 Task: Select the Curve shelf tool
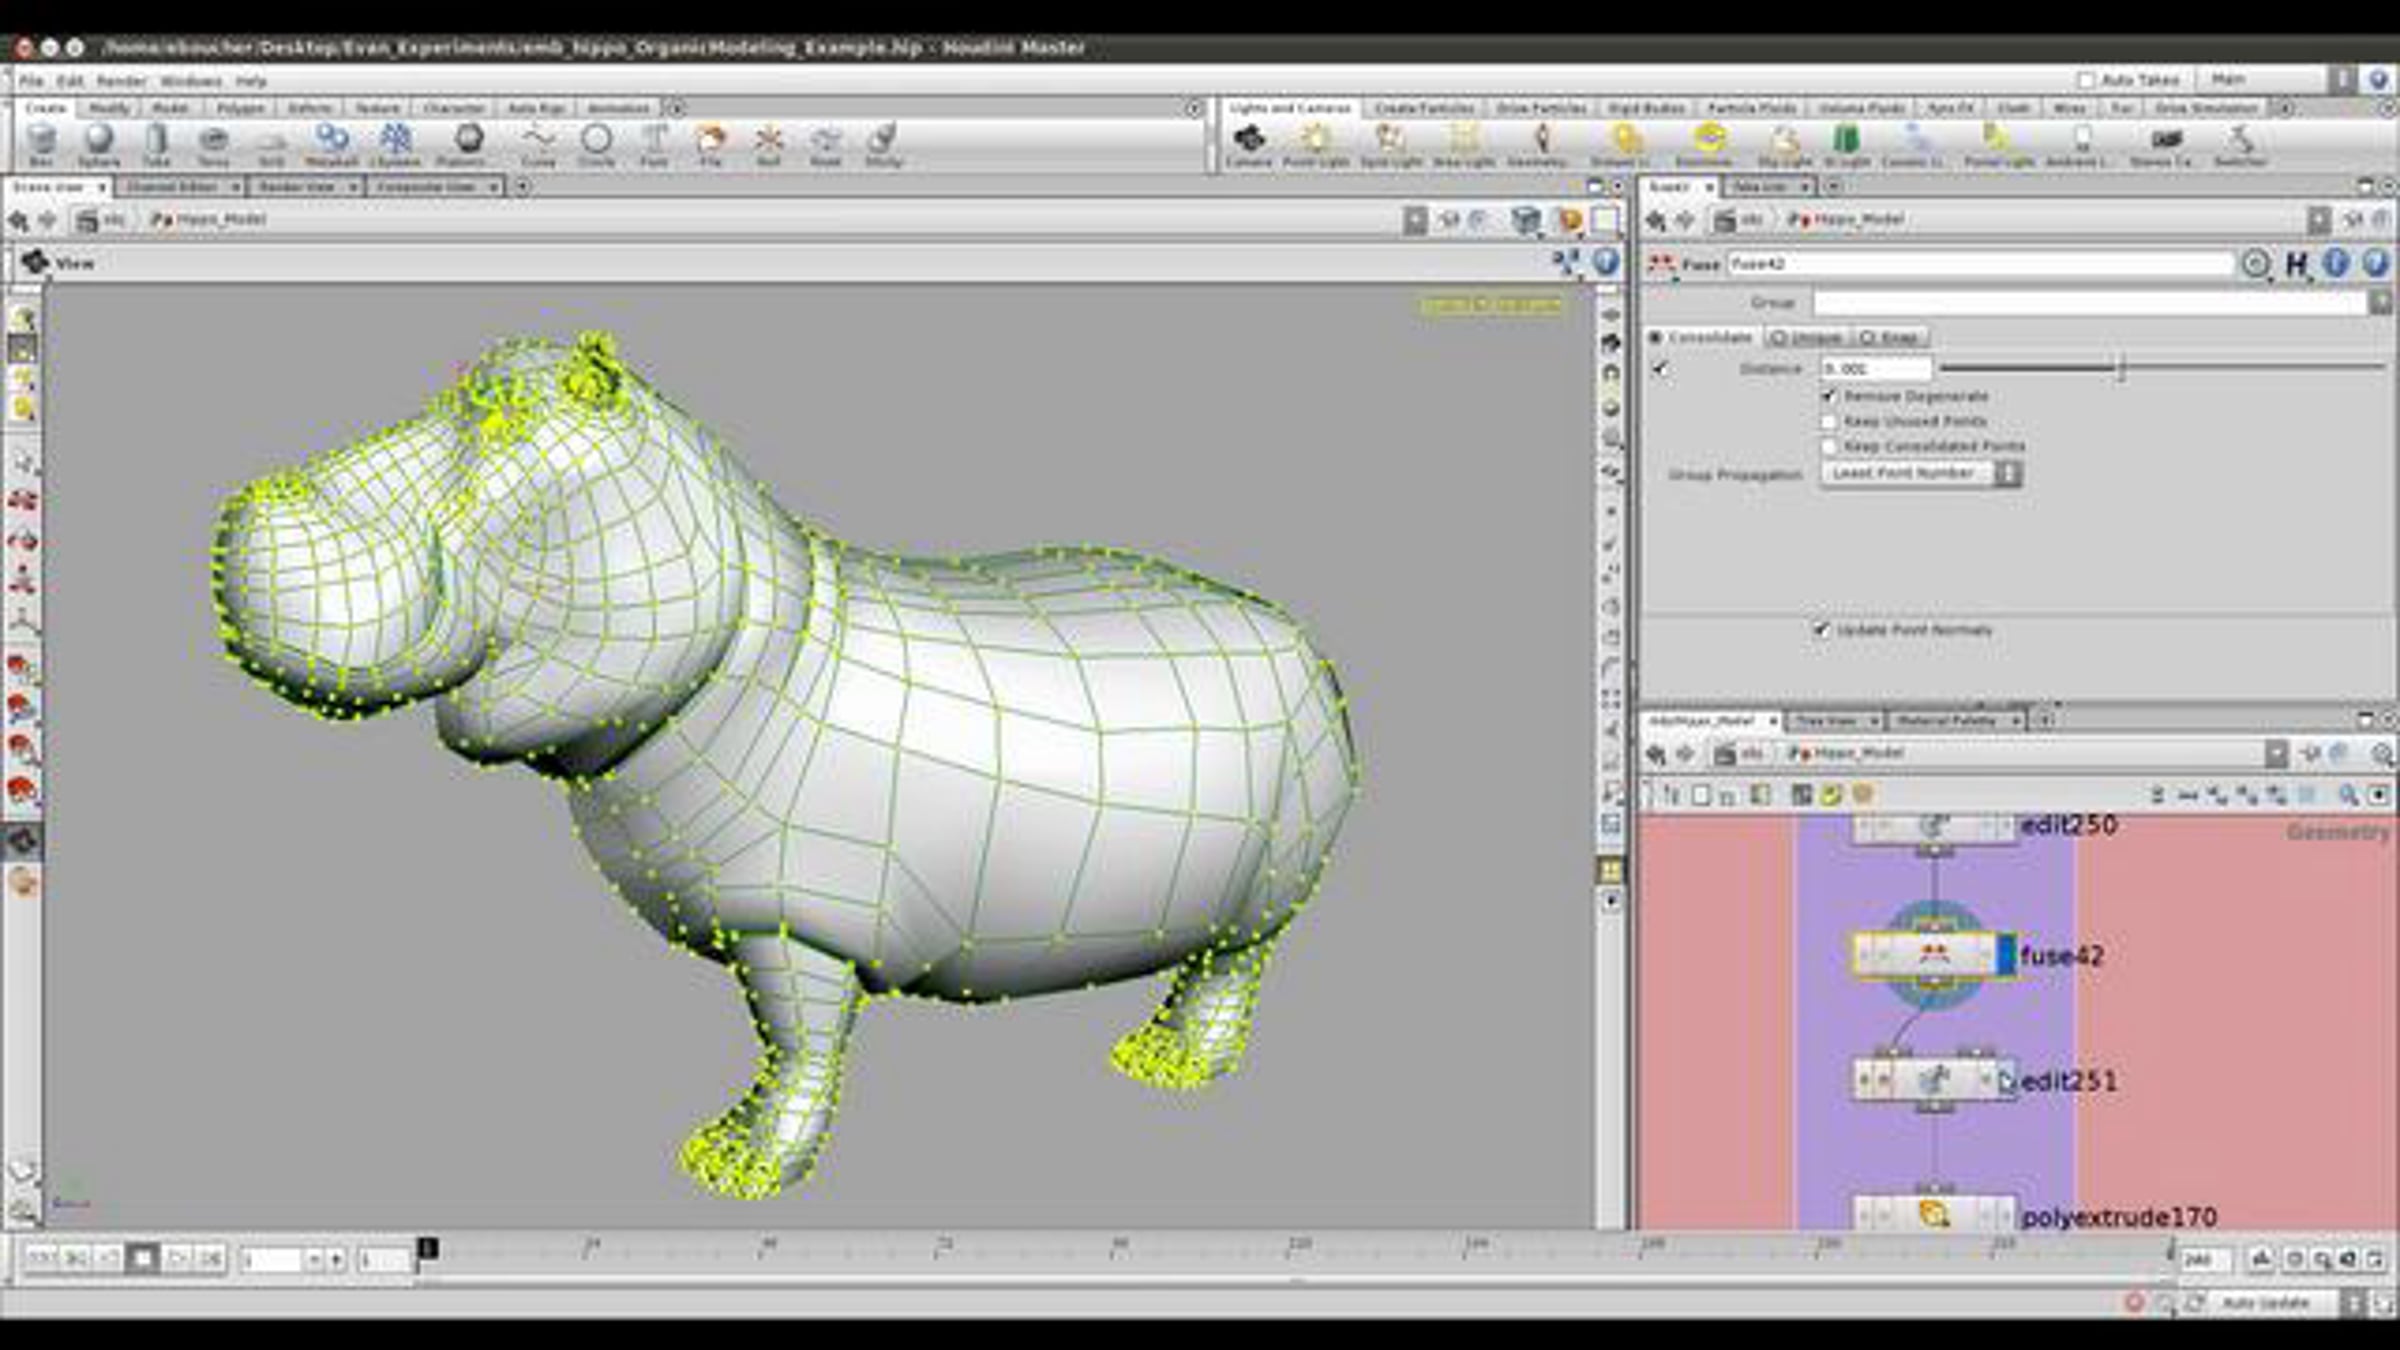point(538,144)
